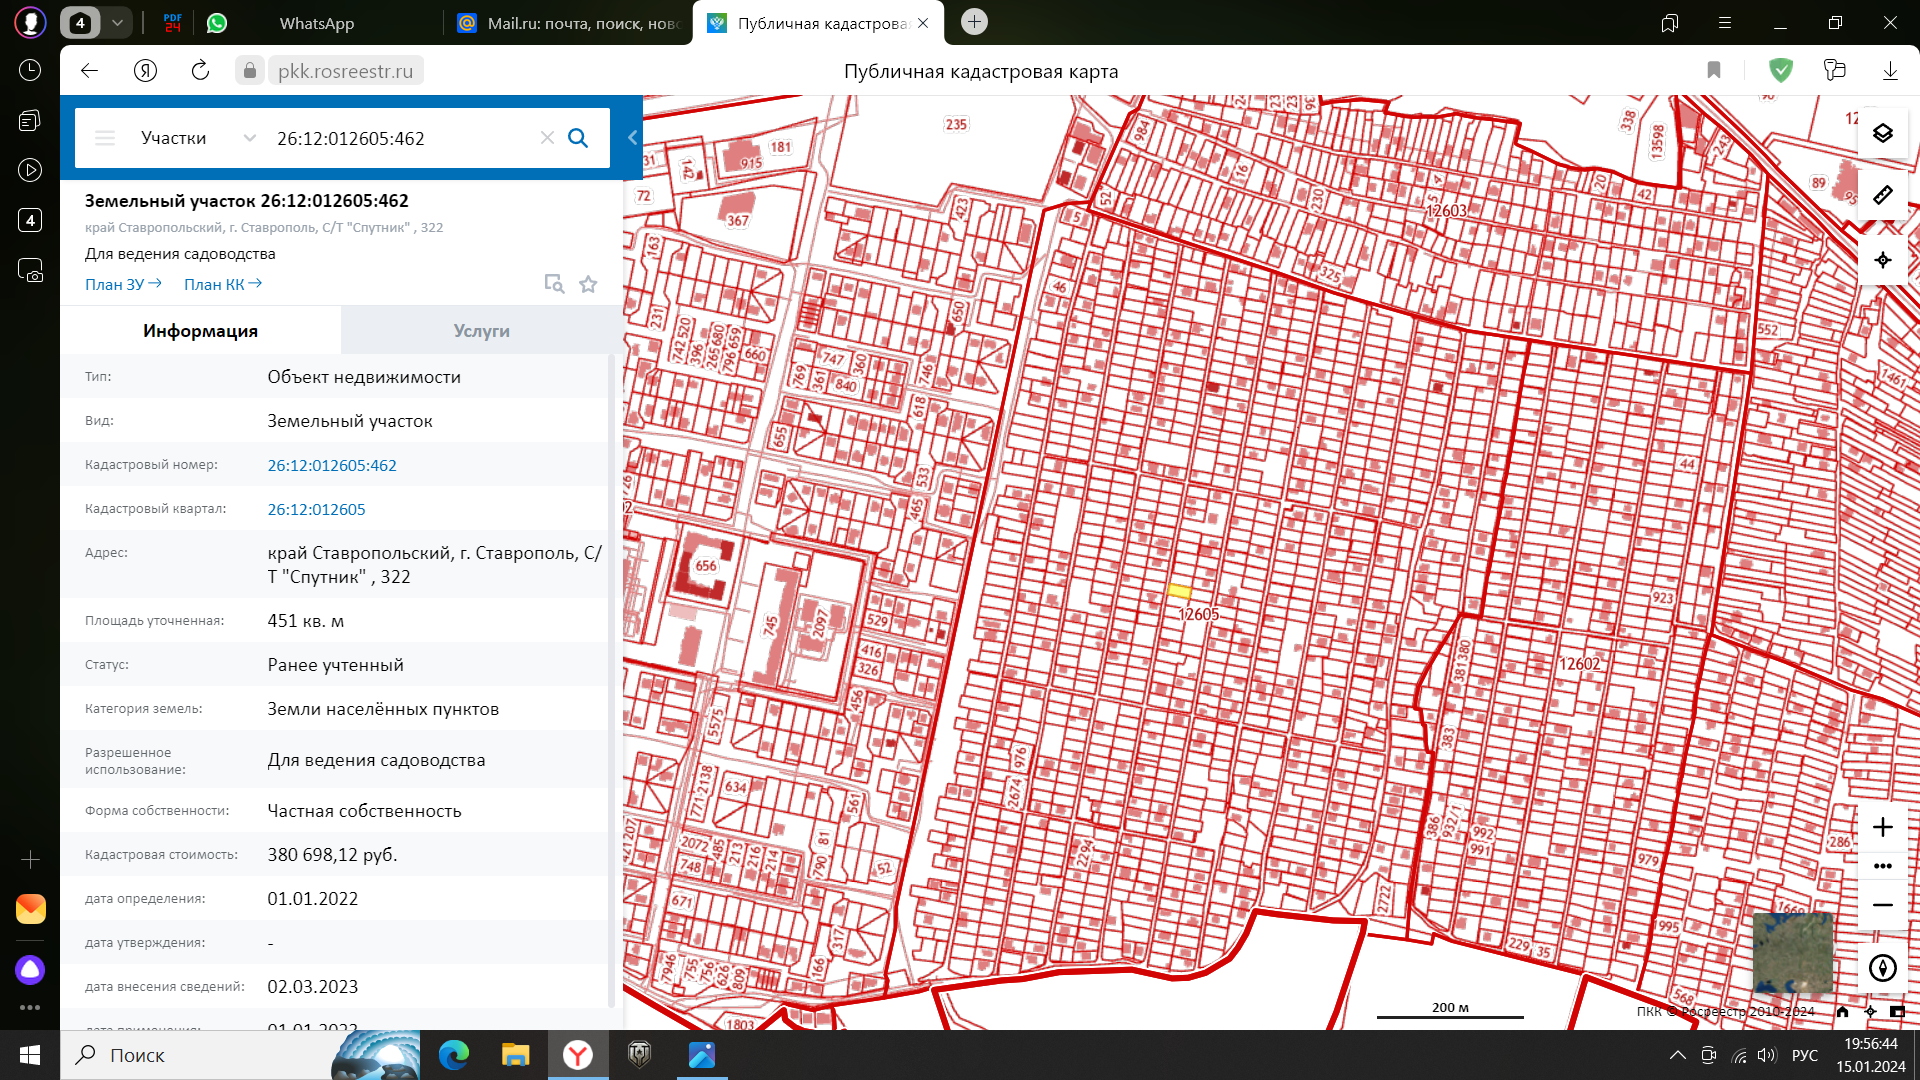
Task: Open the map layers panel icon
Action: click(x=1882, y=133)
